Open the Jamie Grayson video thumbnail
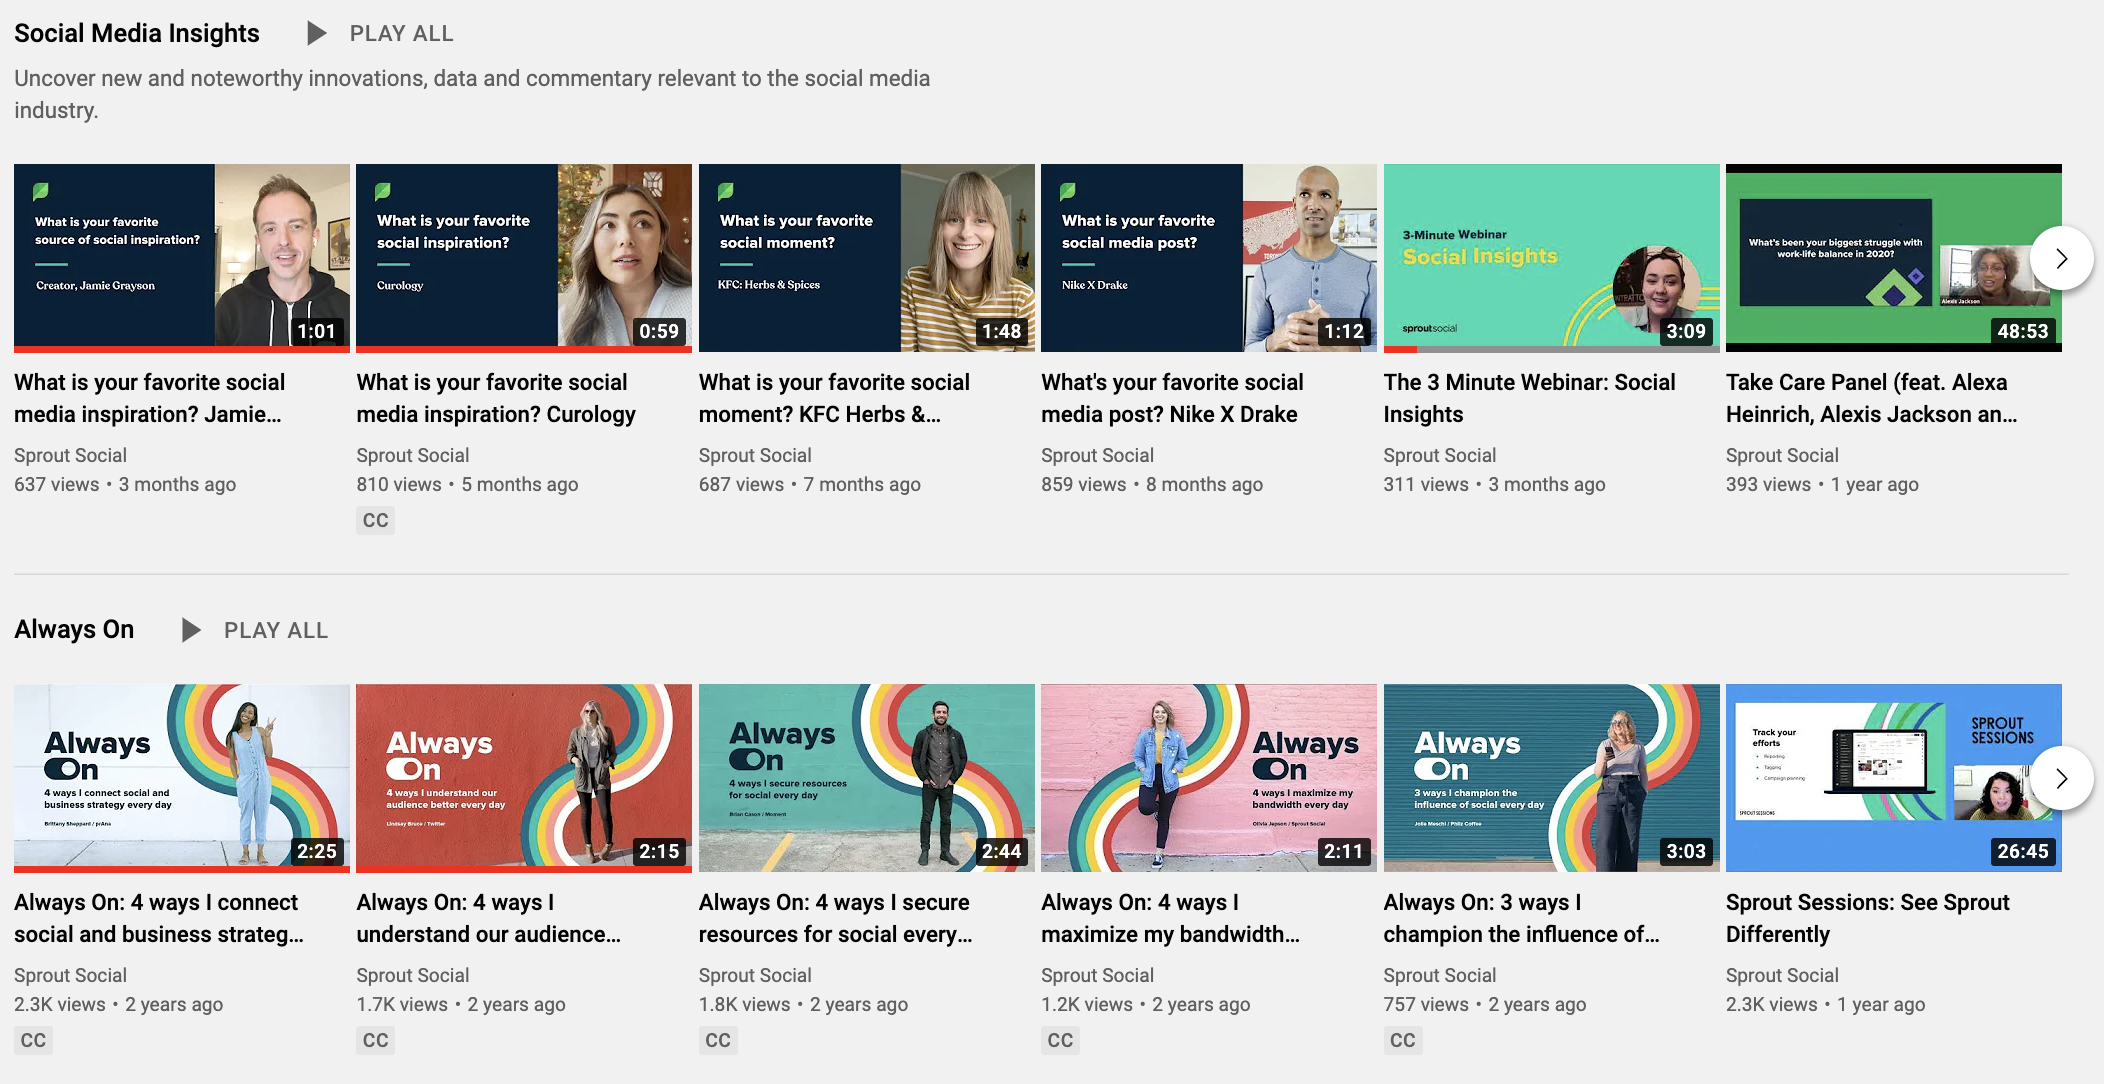Screen dimensions: 2104x1084 tap(181, 257)
